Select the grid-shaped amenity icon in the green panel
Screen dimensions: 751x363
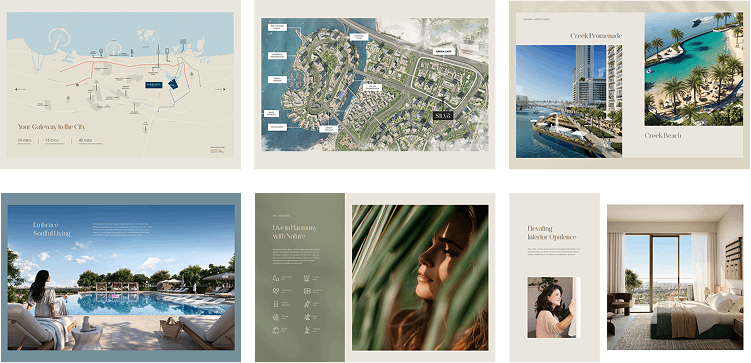[x=306, y=291]
